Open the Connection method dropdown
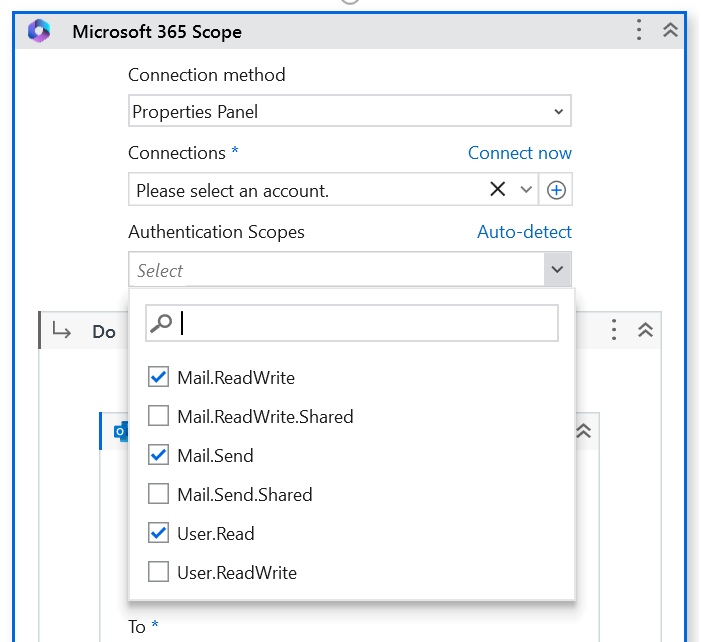Viewport: 701px width, 642px height. (x=350, y=111)
